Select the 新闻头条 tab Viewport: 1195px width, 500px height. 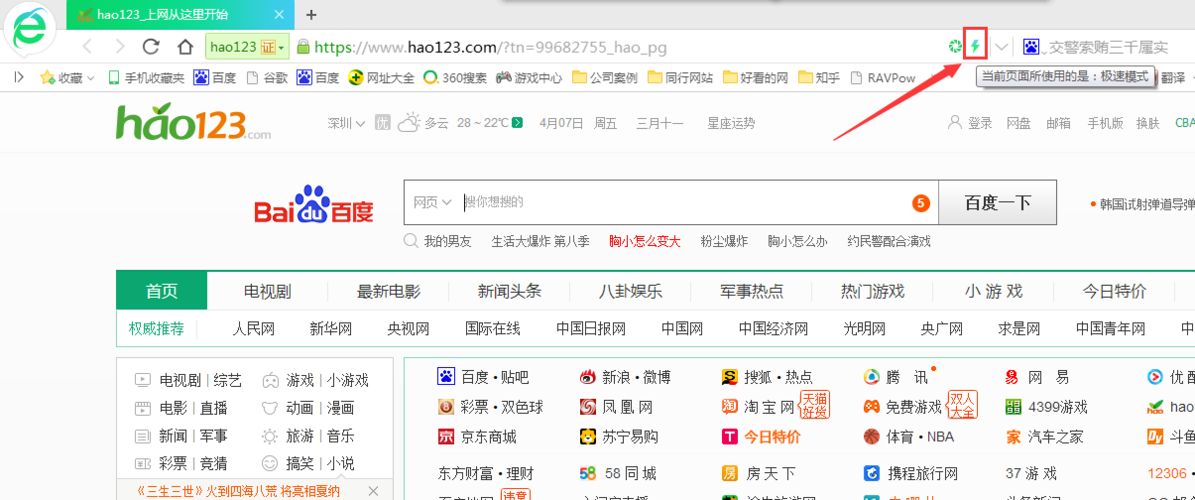tap(509, 290)
